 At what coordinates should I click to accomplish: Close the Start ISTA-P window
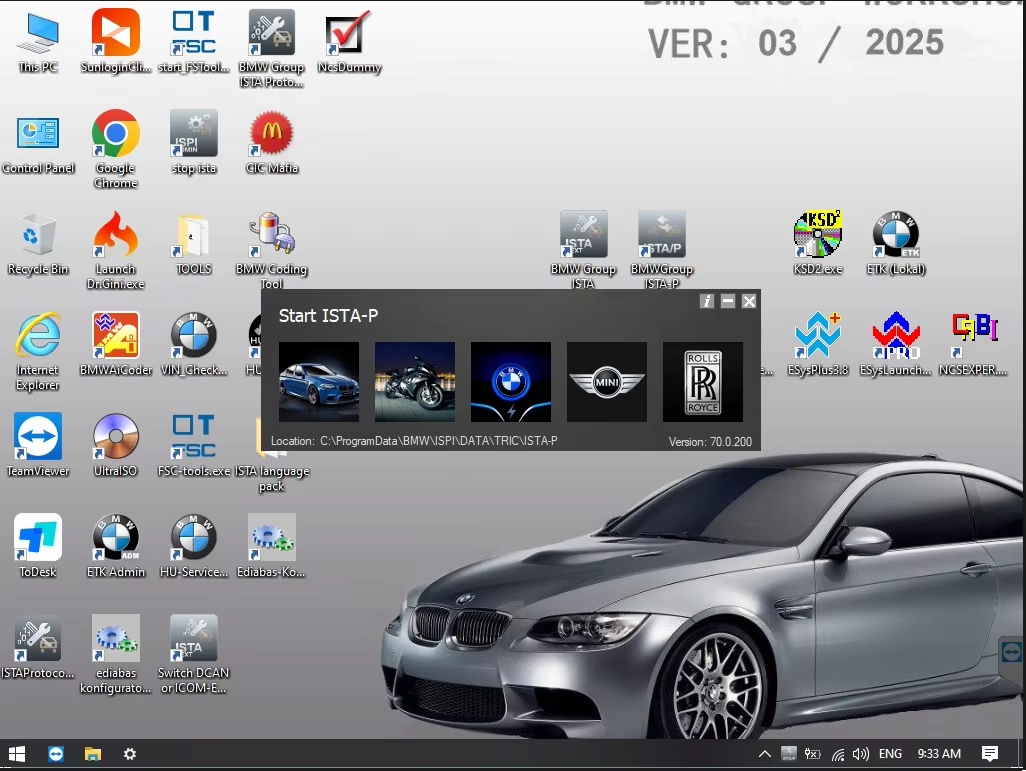[x=749, y=301]
